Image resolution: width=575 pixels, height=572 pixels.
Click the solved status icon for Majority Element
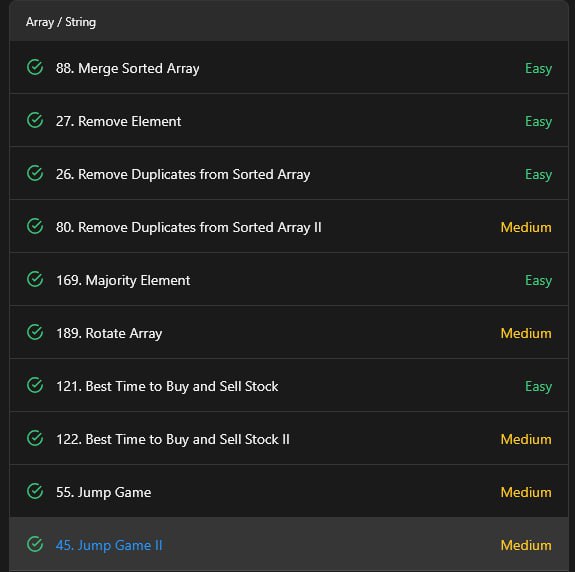pos(35,279)
